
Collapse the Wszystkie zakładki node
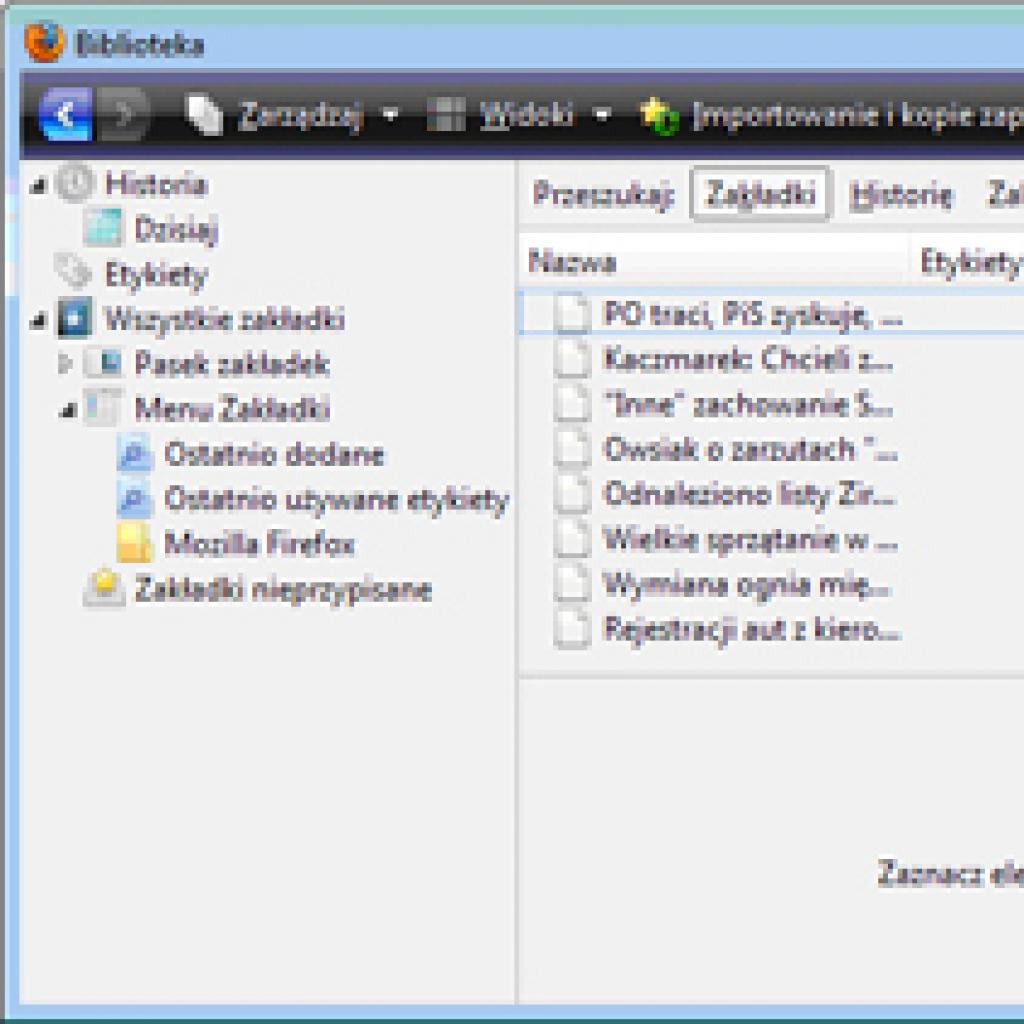38,321
